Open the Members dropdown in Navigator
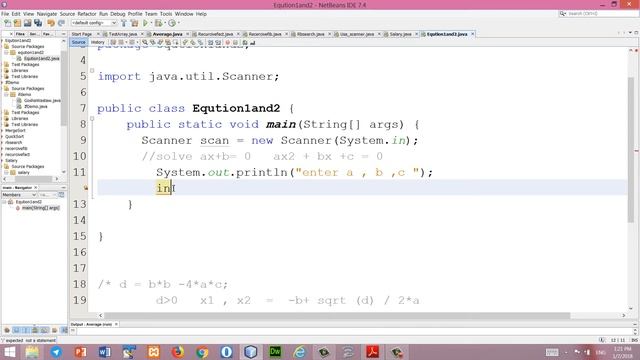640x360 pixels. (19, 195)
